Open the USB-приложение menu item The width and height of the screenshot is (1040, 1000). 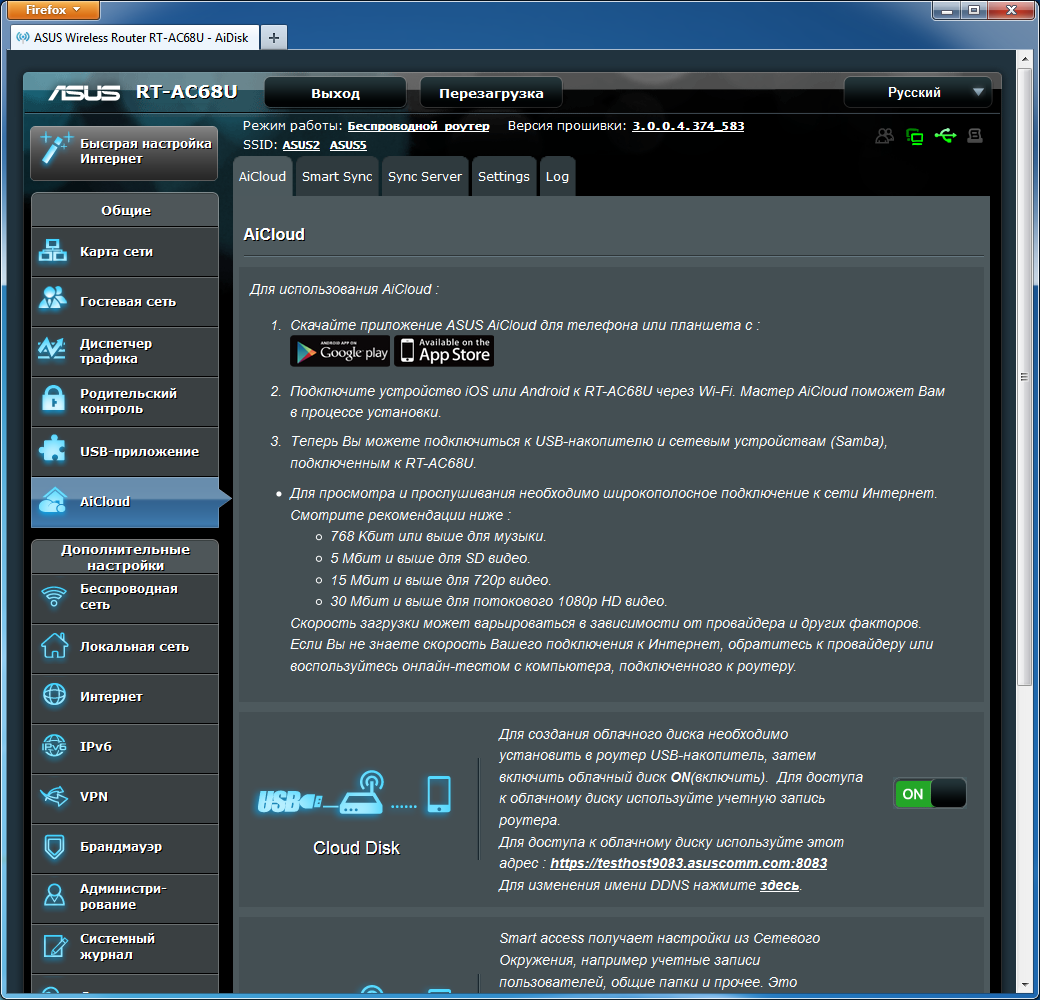point(125,452)
